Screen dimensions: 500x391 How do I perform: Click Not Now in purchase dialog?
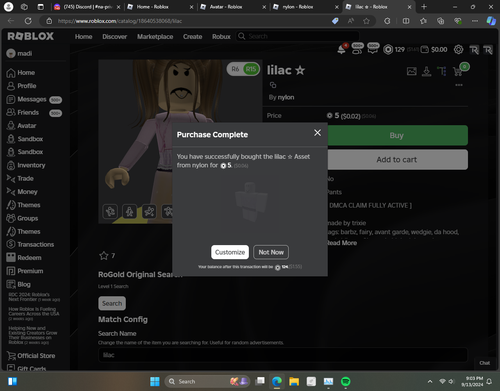pyautogui.click(x=271, y=252)
